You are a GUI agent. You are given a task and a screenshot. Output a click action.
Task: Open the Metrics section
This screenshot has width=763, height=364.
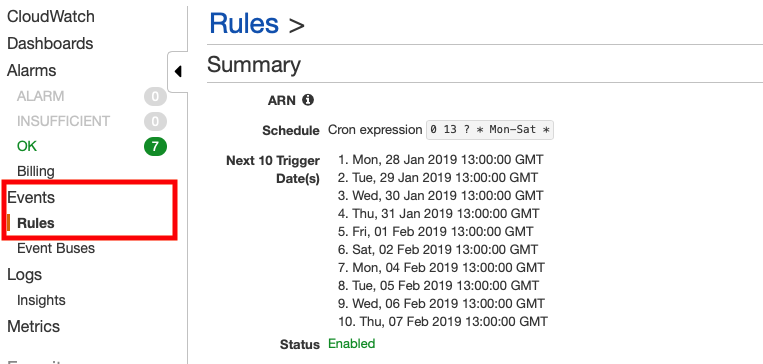pyautogui.click(x=33, y=326)
